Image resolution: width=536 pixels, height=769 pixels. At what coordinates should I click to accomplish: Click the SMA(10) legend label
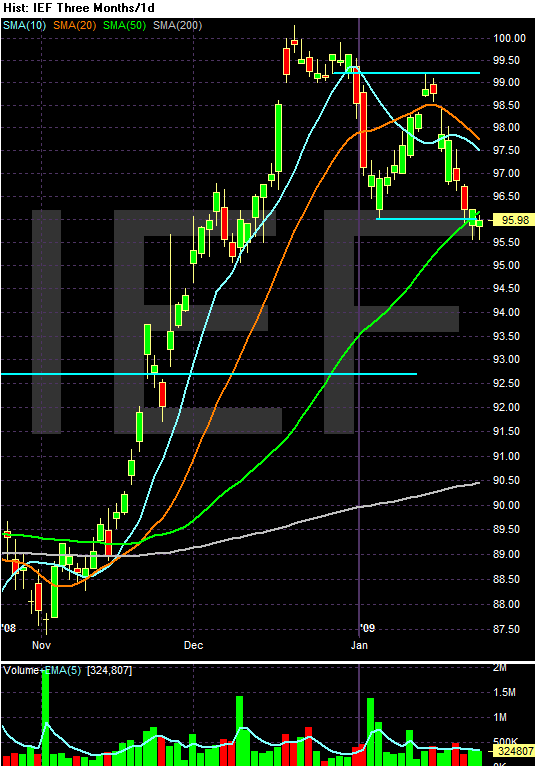click(24, 26)
